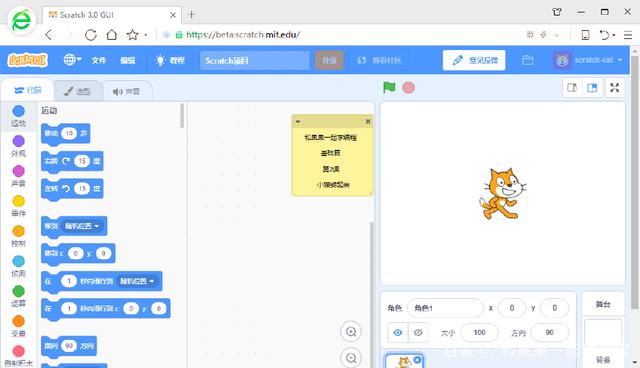Open the scratch-cat account dropdown
This screenshot has width=640, height=368.
click(588, 60)
